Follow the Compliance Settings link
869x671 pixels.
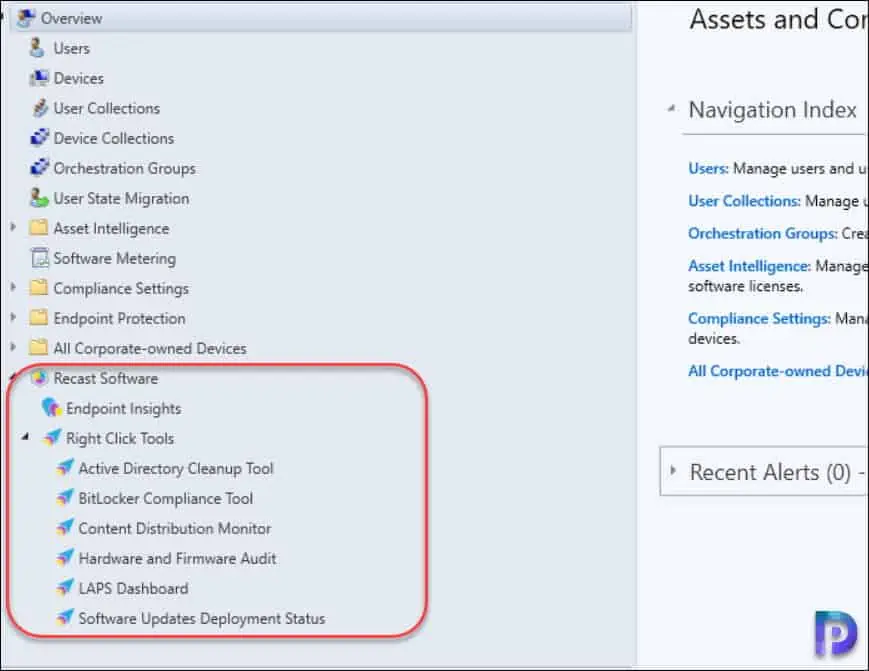coord(759,319)
